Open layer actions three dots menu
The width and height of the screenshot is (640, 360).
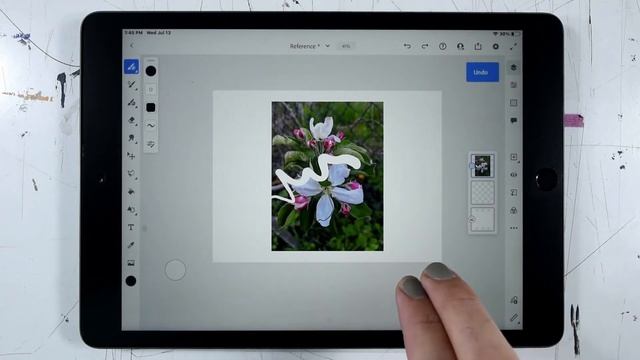pos(514,228)
